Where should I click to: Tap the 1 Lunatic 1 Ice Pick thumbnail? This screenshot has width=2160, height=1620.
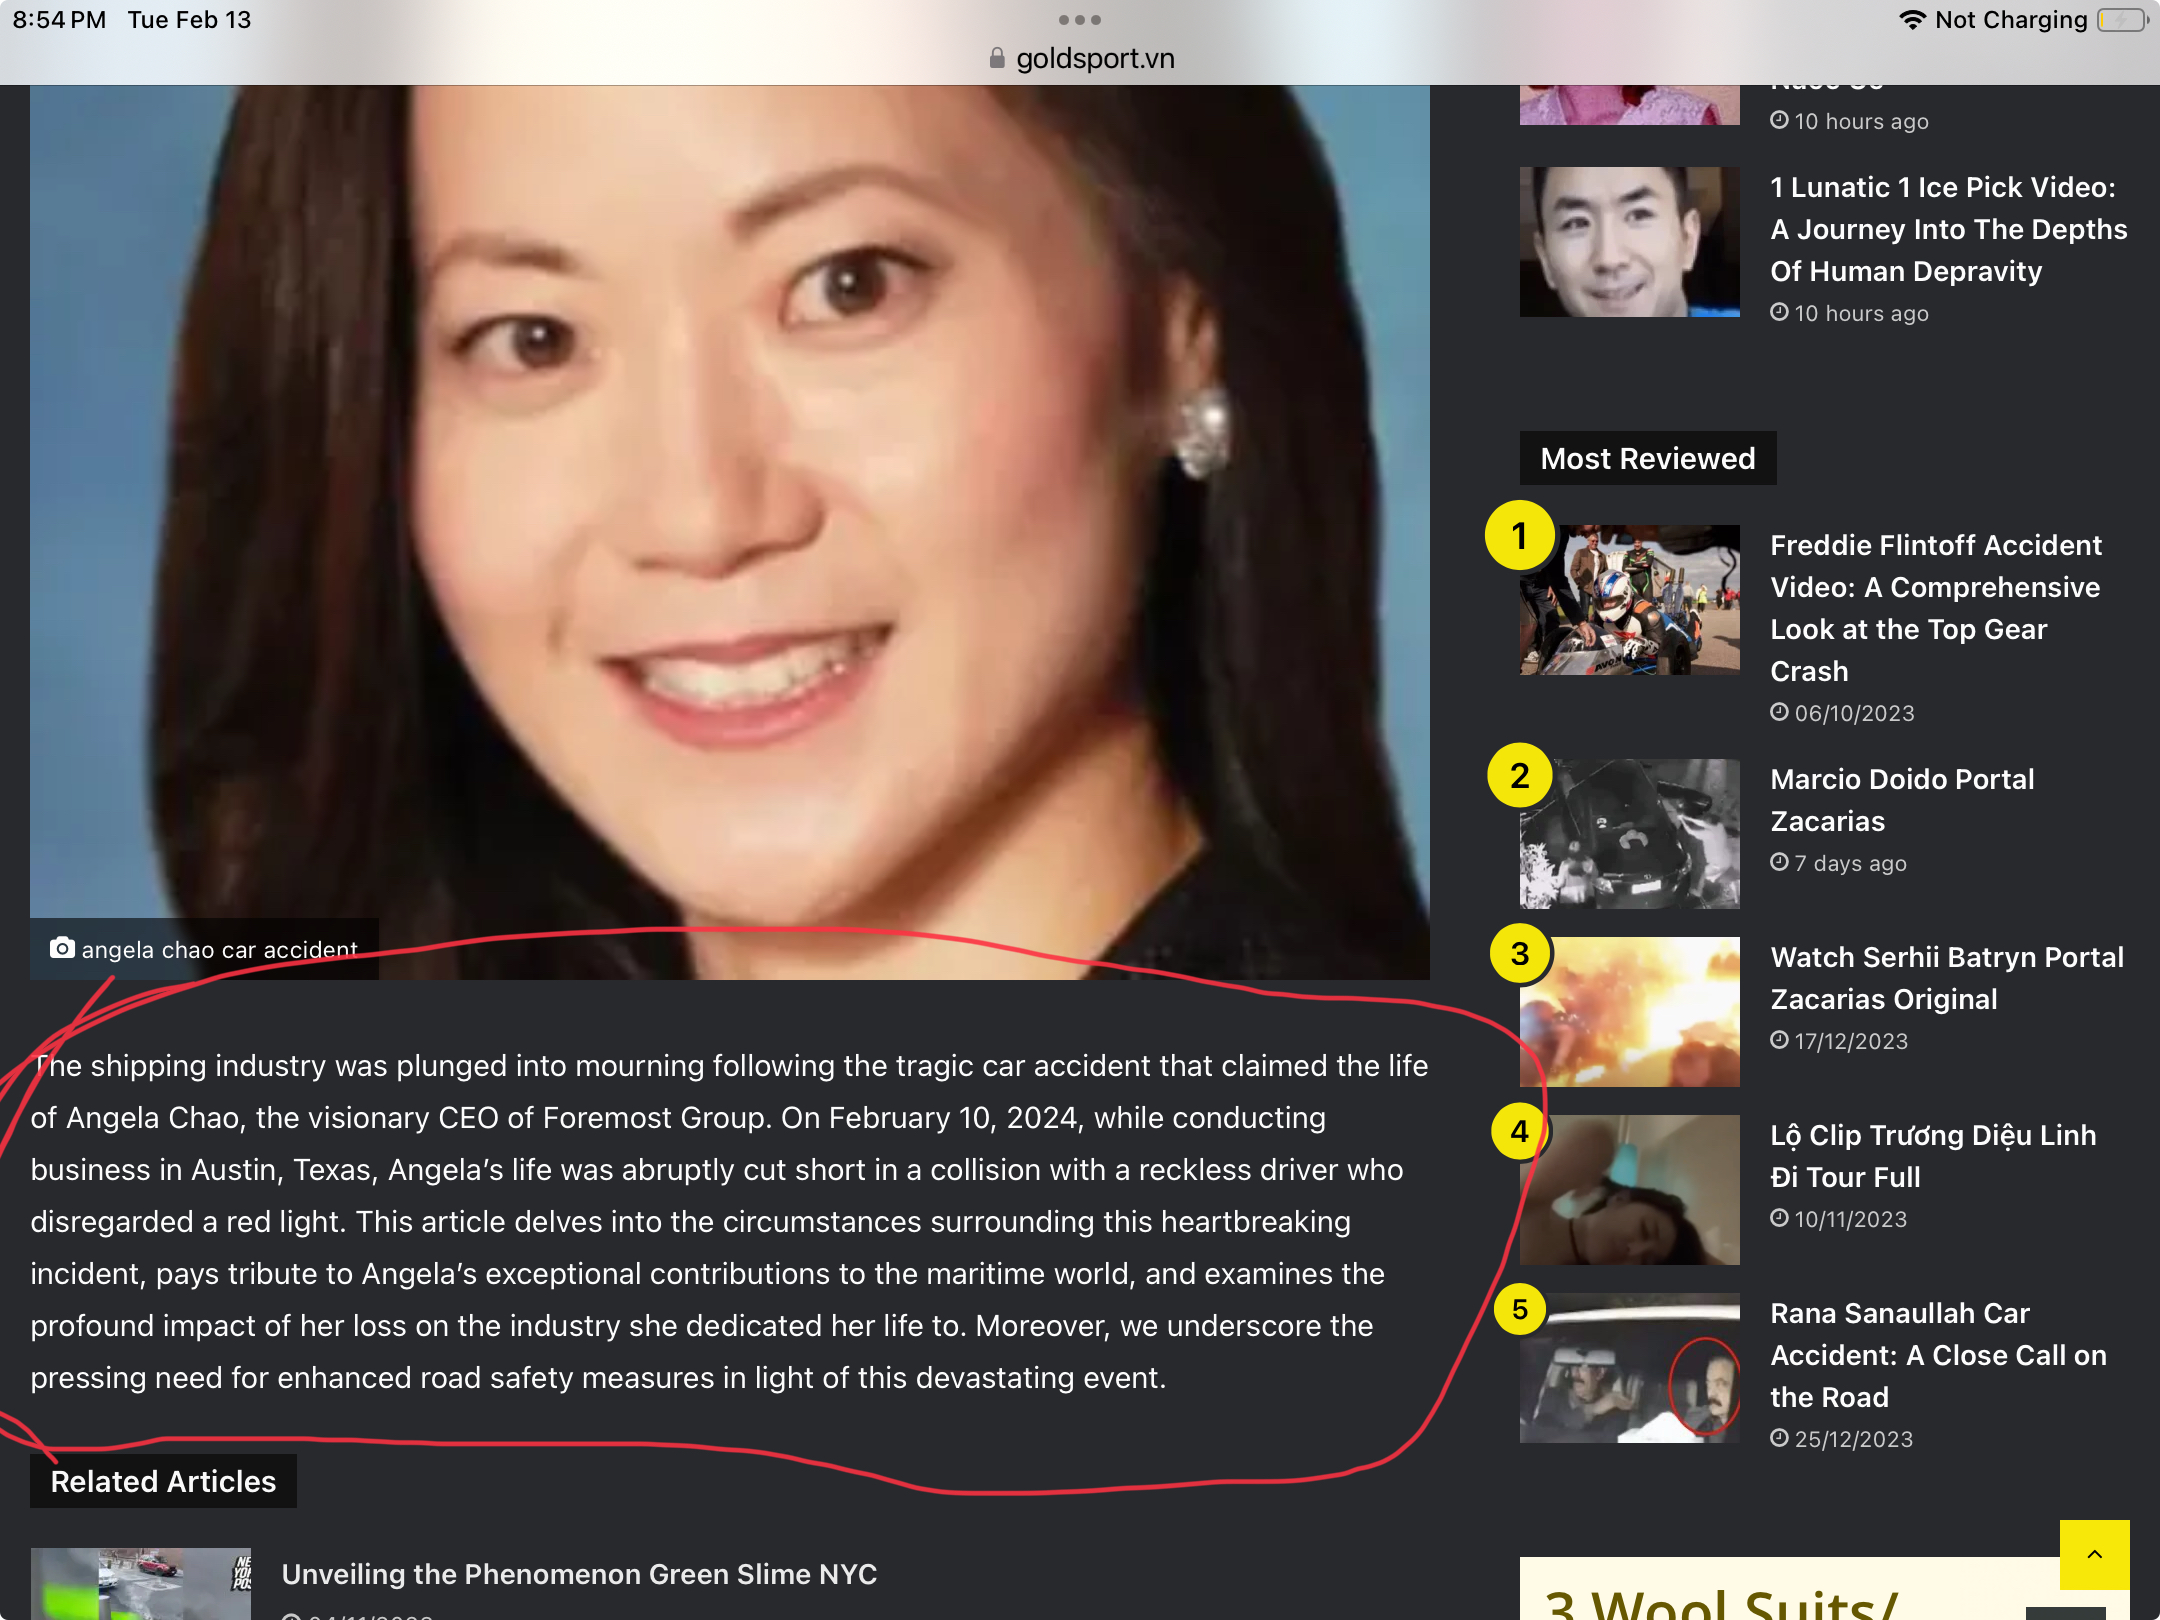(x=1630, y=242)
